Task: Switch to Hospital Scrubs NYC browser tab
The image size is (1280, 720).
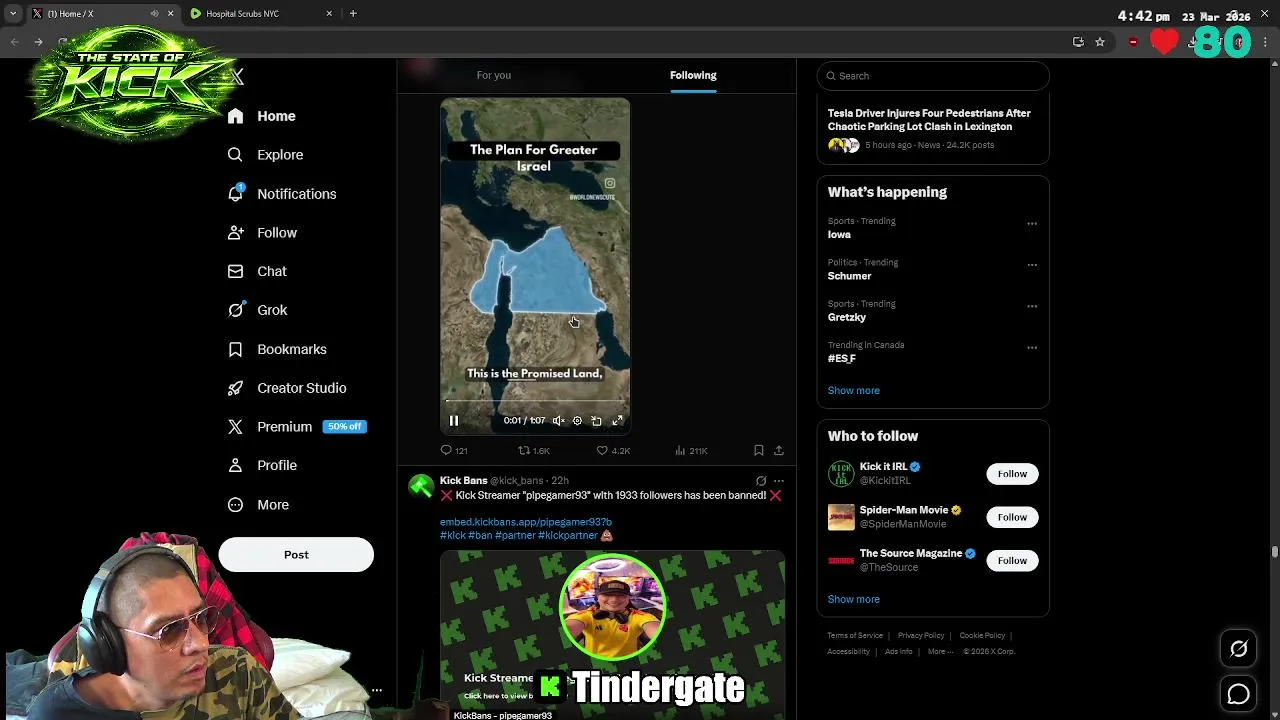Action: click(260, 14)
